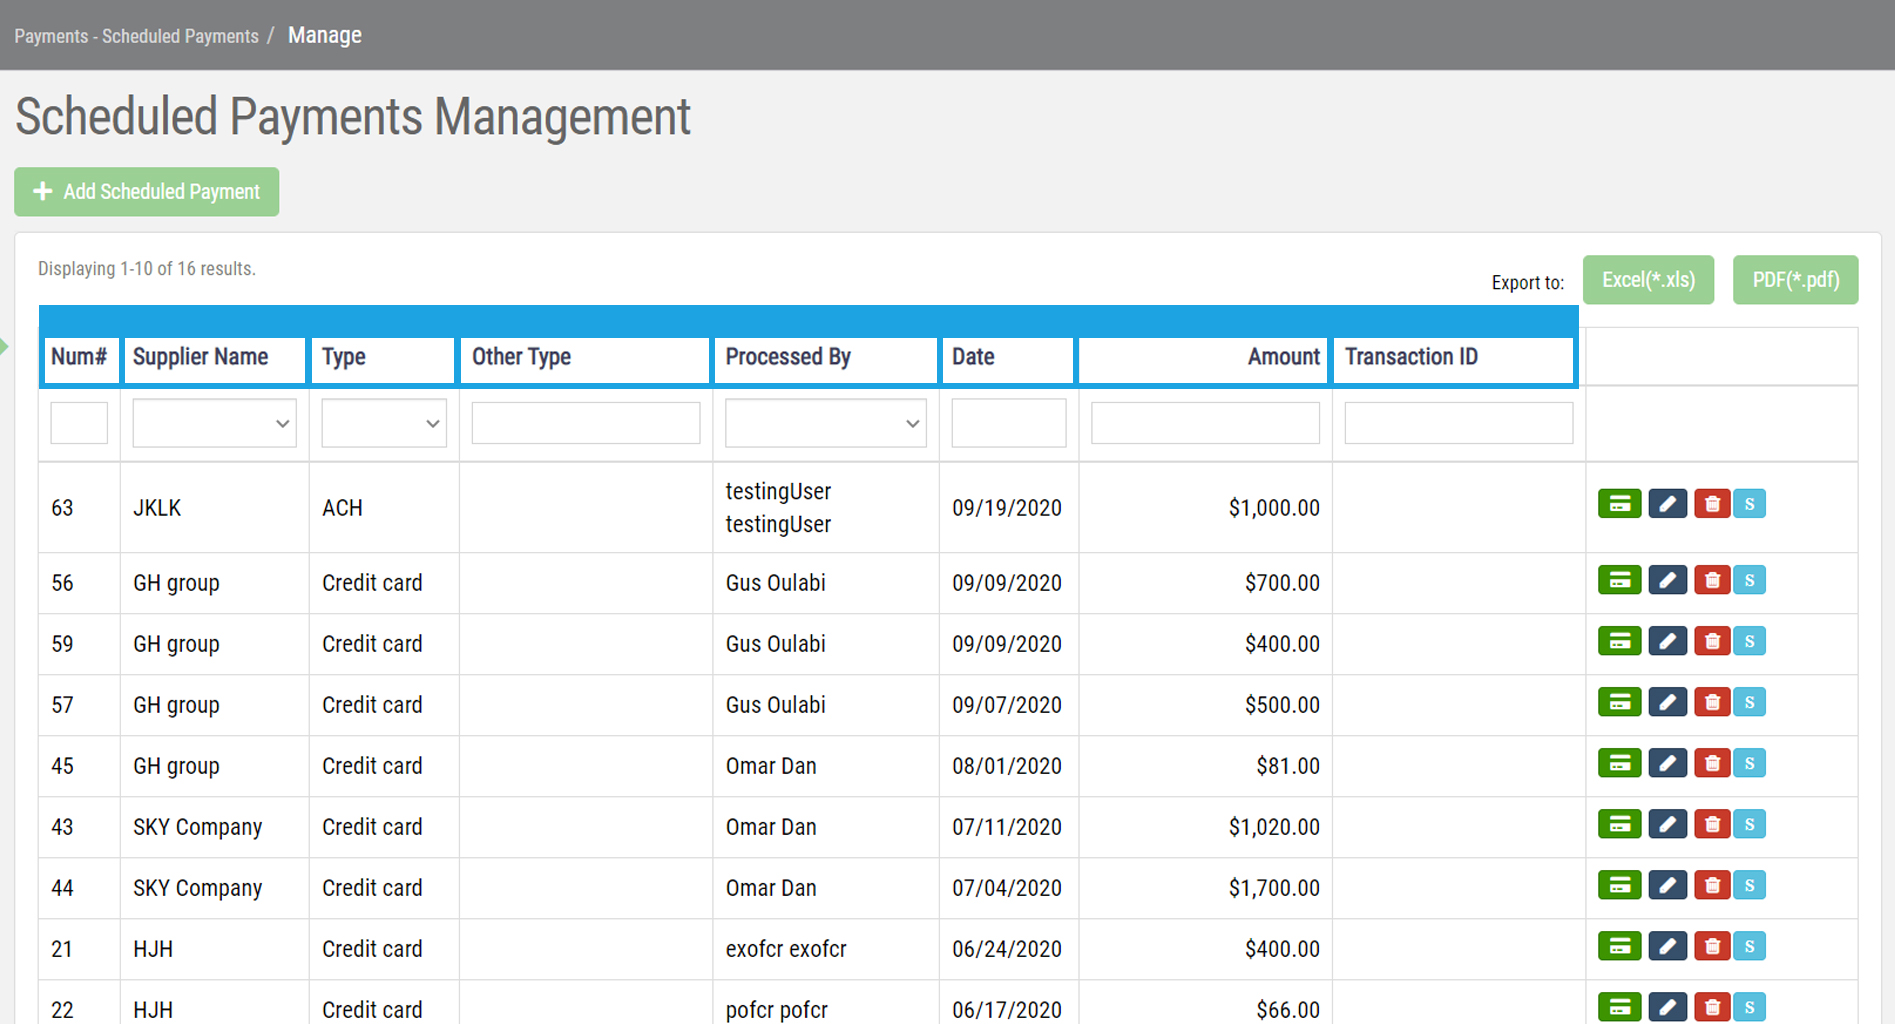1895x1024 pixels.
Task: Open the edit pencil icon for payment 56
Action: point(1666,580)
